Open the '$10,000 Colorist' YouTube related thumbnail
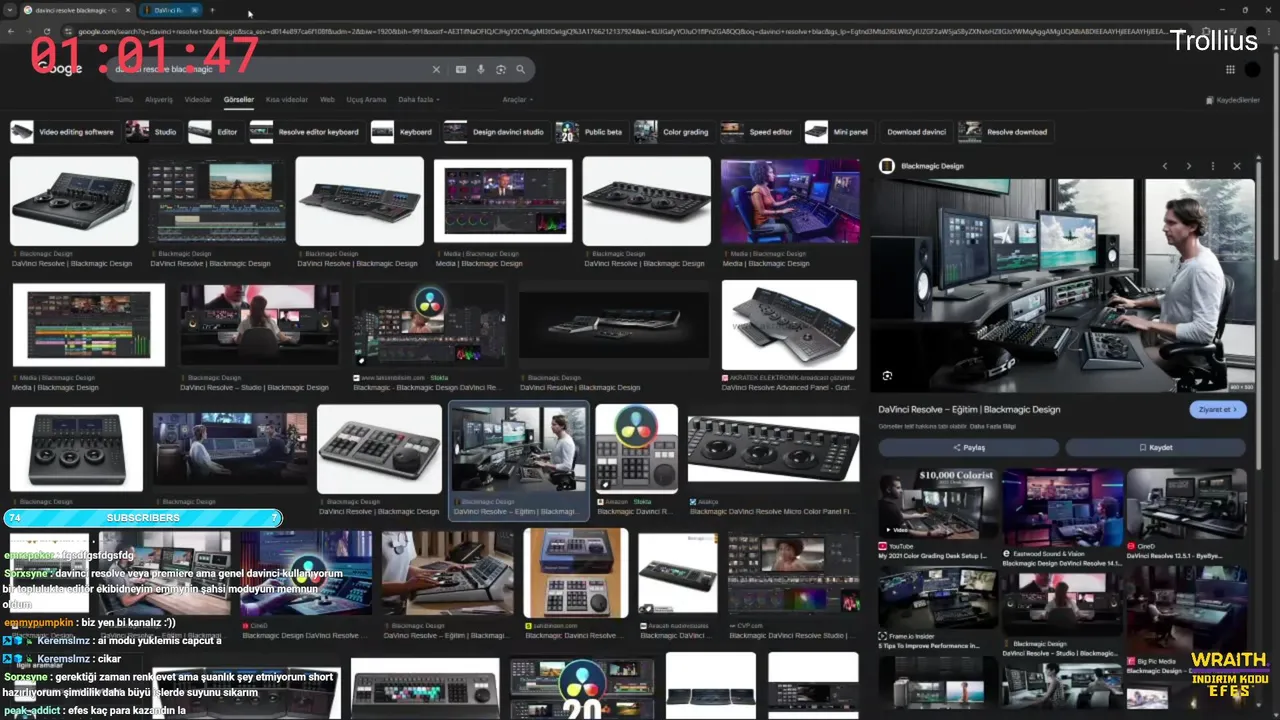The image size is (1280, 720). 937,503
